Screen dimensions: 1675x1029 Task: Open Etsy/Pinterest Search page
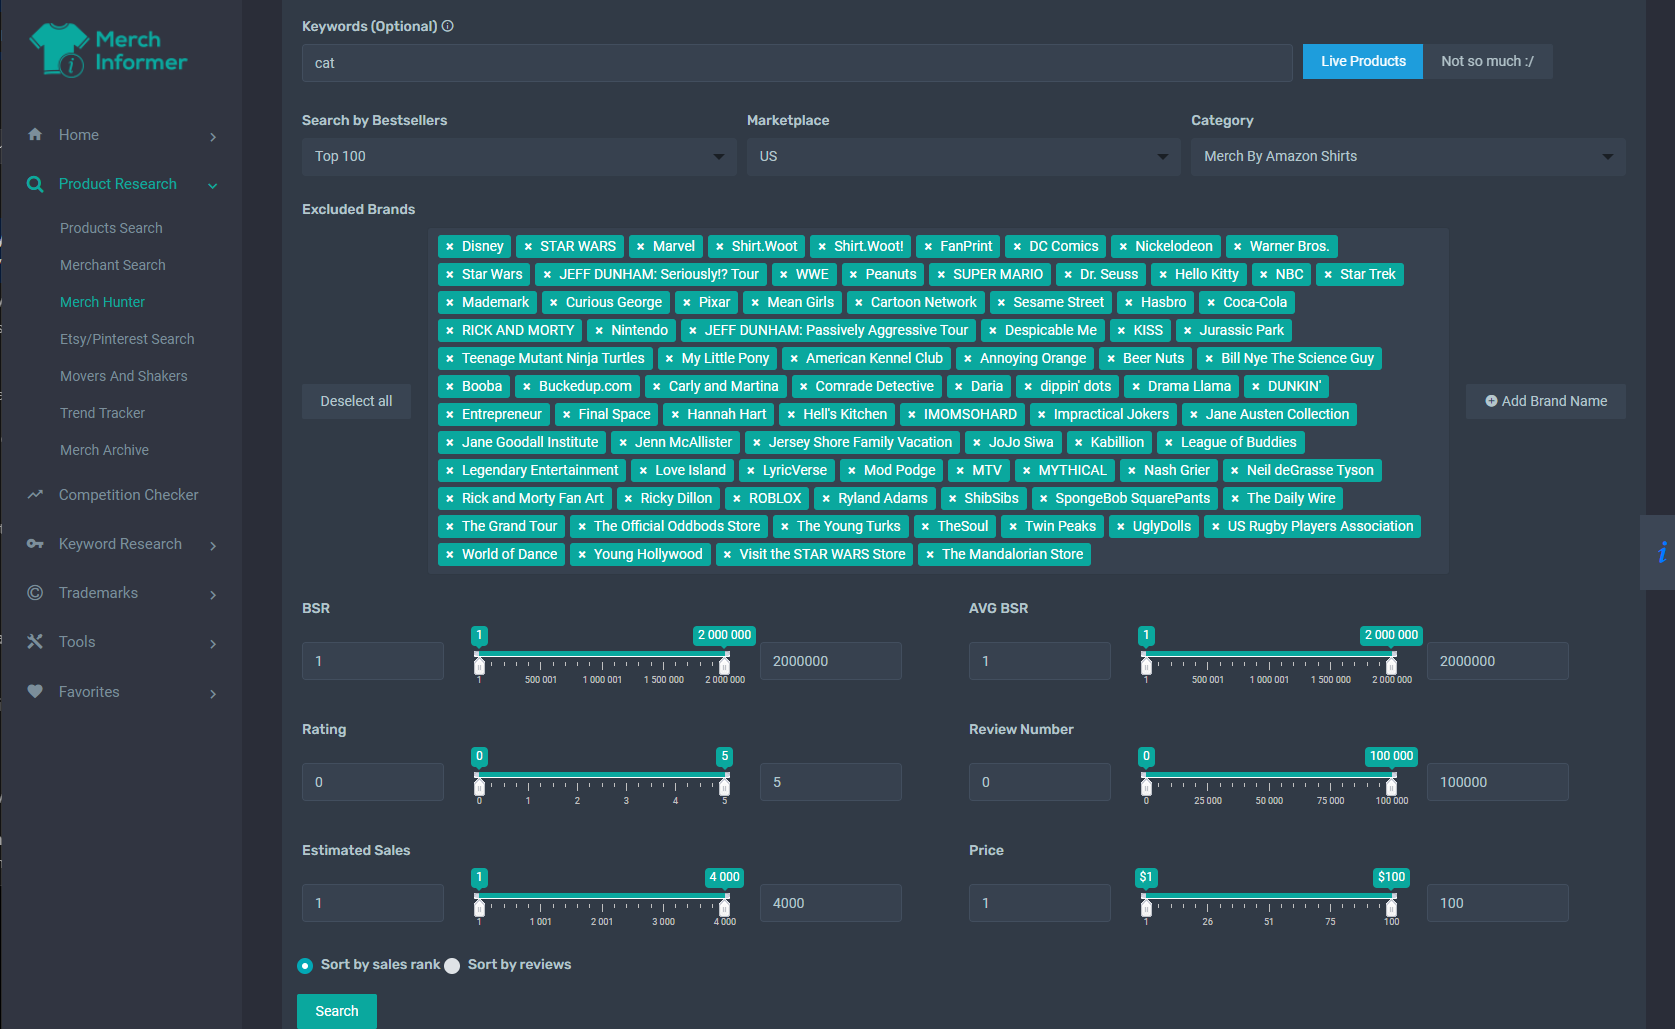(127, 339)
